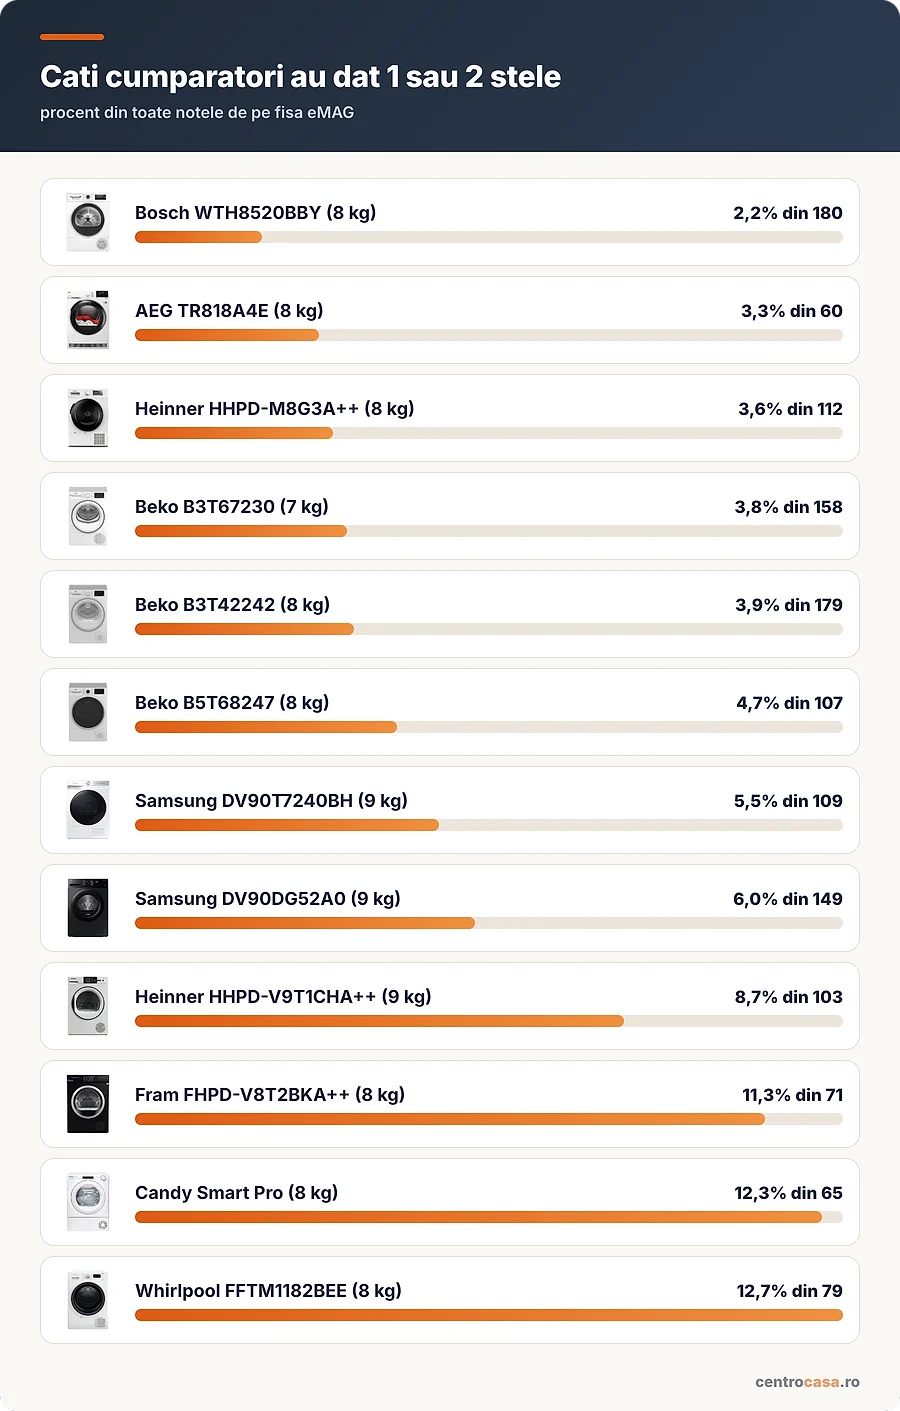Click the Heinner HHPD-V9T1CHA++ 8,7% bar

tap(489, 1021)
